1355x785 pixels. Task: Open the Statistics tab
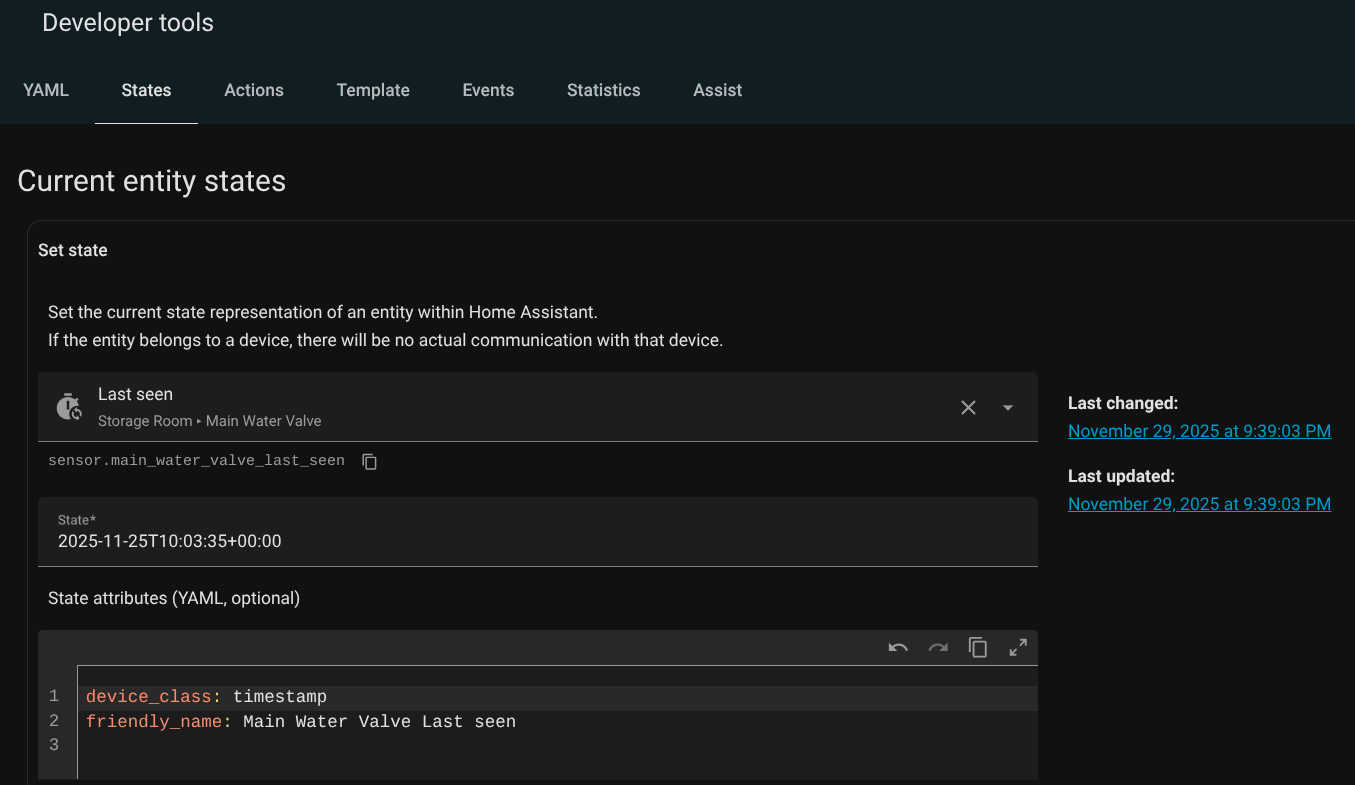pyautogui.click(x=603, y=90)
